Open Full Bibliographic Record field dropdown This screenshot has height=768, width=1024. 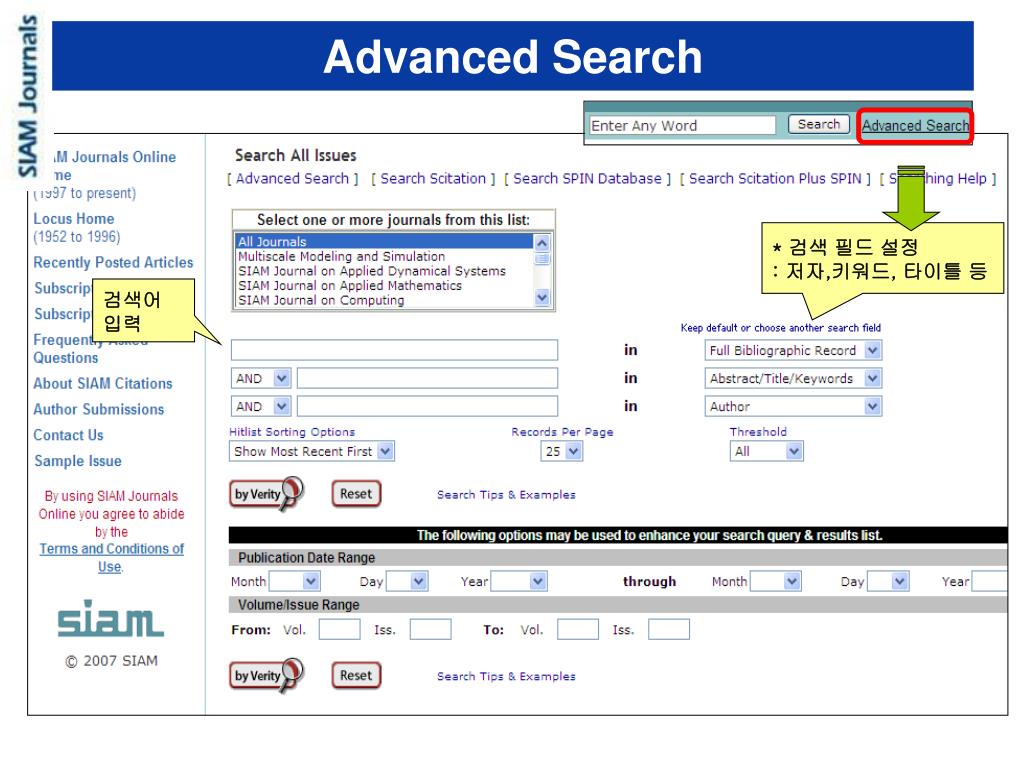pos(793,350)
